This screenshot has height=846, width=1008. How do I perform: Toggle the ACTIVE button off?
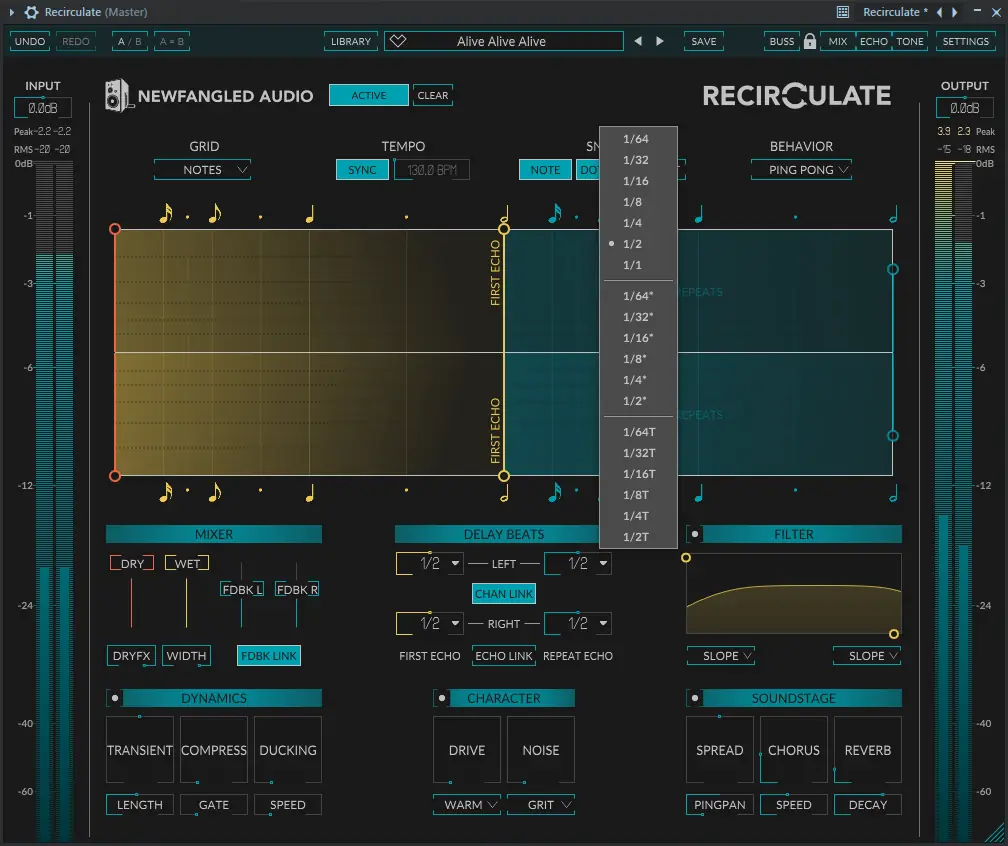click(x=368, y=95)
